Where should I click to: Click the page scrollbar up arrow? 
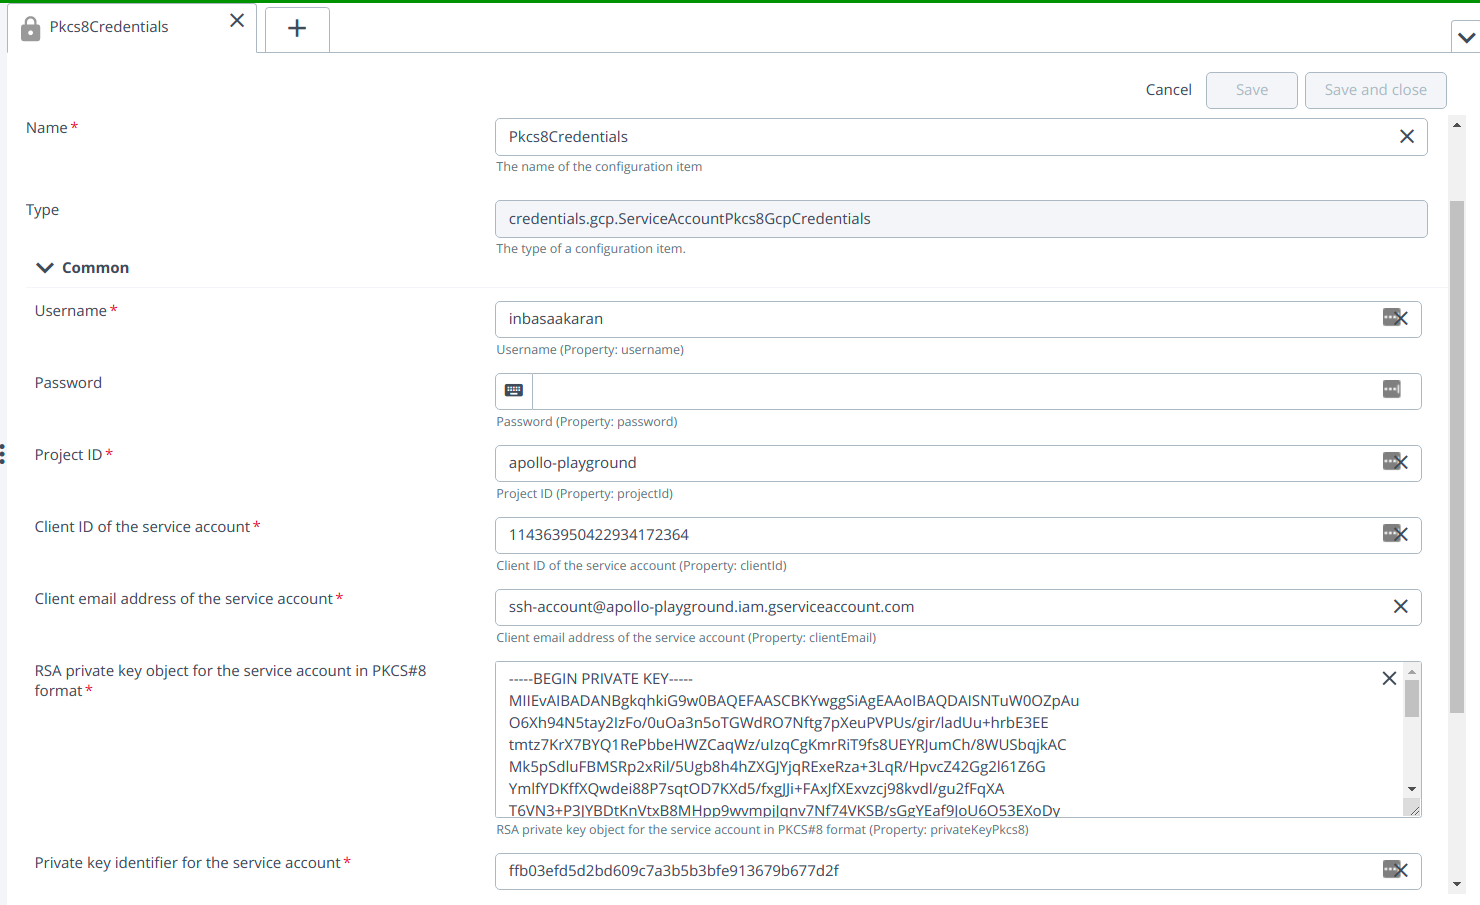(1457, 124)
